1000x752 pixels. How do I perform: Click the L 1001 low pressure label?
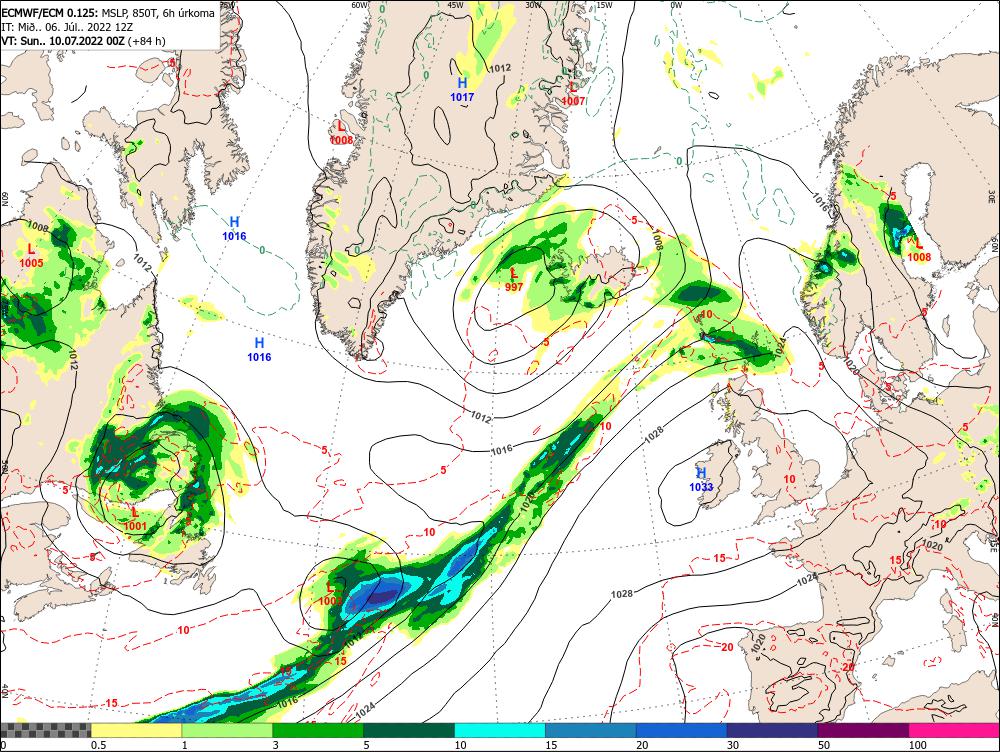click(135, 519)
